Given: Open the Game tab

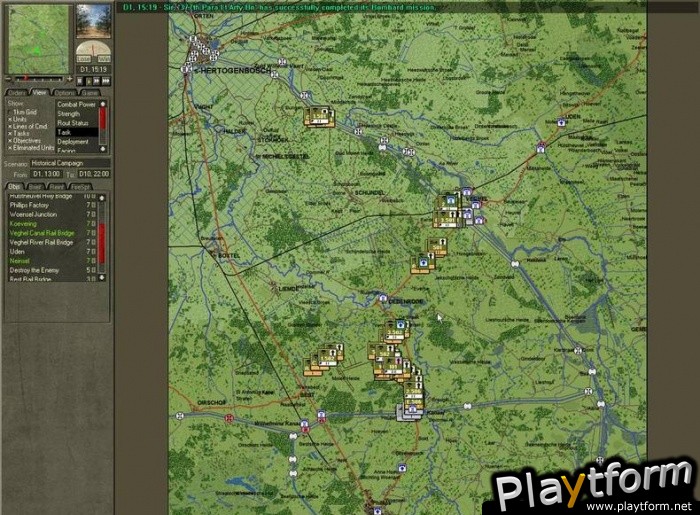Looking at the screenshot, I should (90, 93).
